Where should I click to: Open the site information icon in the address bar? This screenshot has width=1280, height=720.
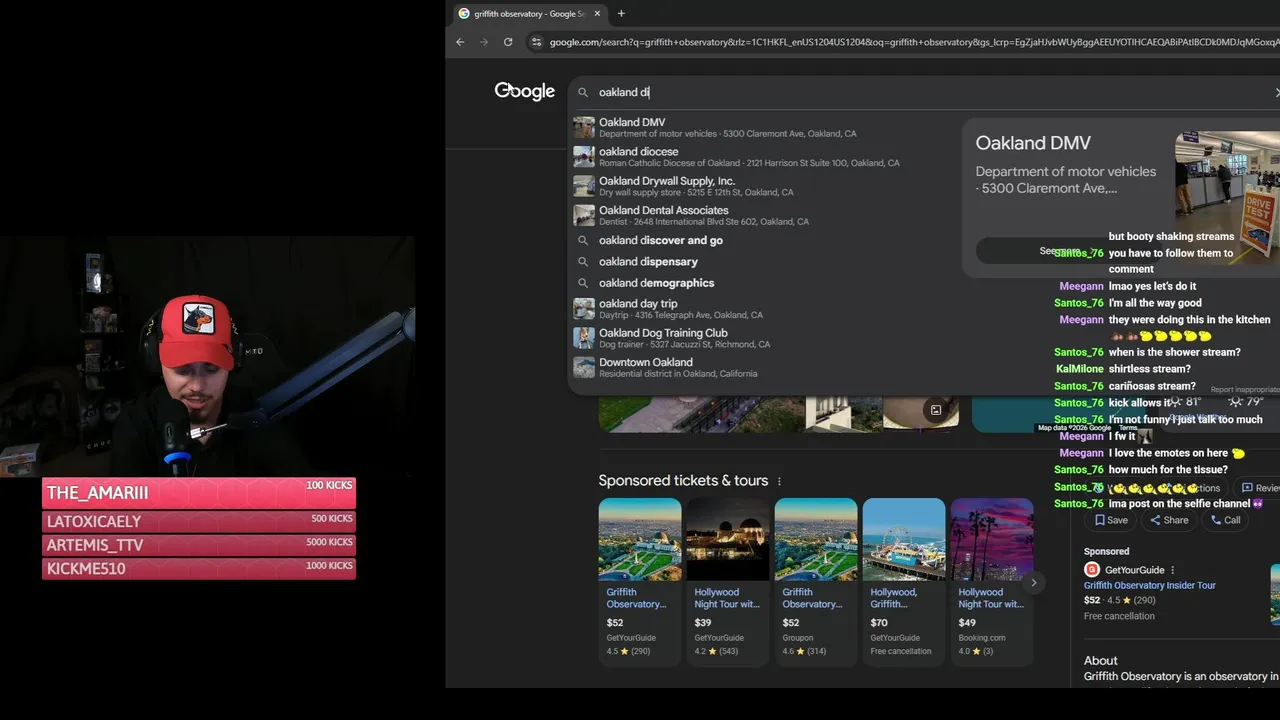point(536,42)
